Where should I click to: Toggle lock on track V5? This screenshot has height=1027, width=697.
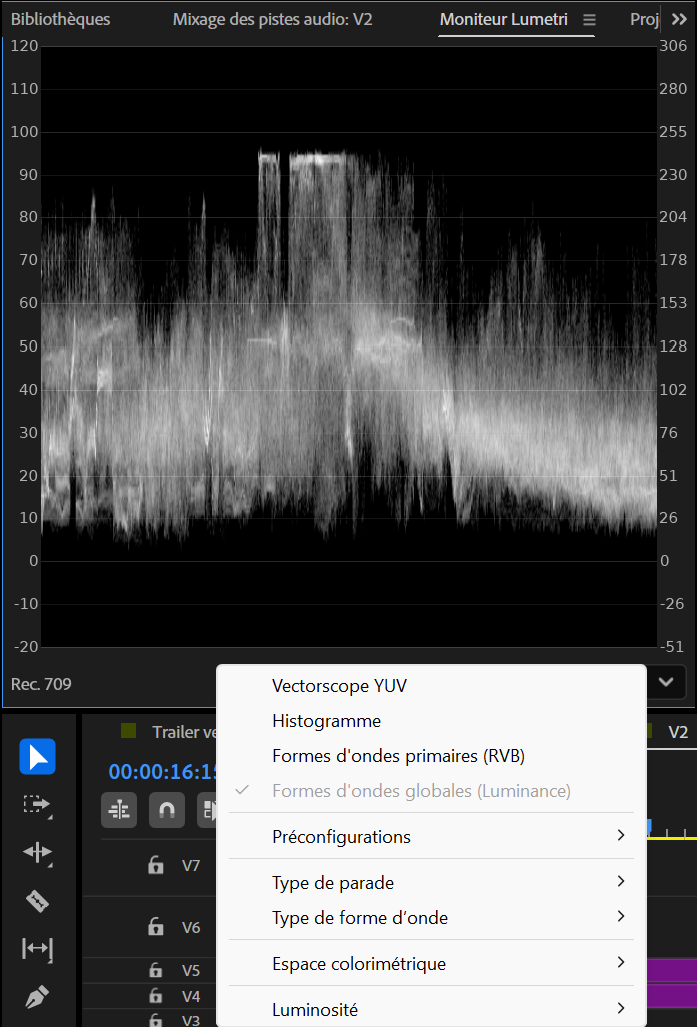coord(155,970)
